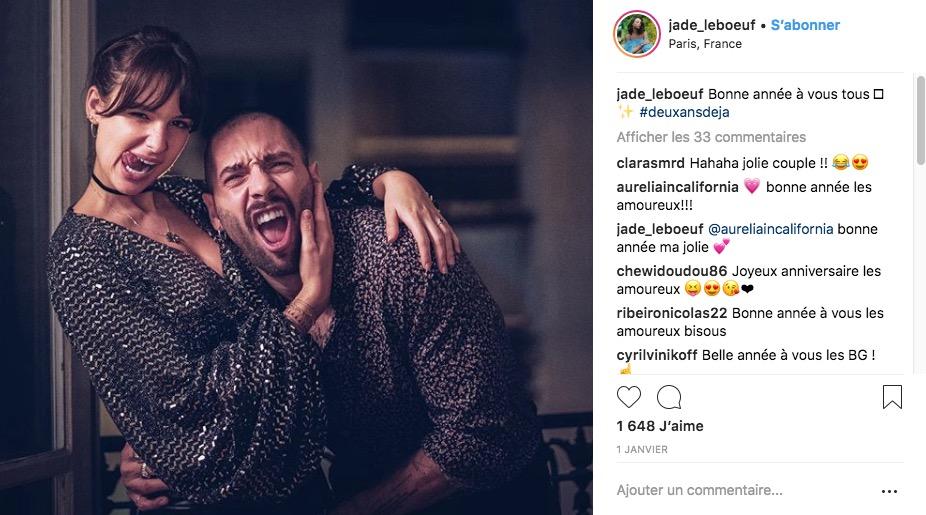Show the 1 648 J'aime likes list
This screenshot has width=926, height=515.
(x=660, y=426)
